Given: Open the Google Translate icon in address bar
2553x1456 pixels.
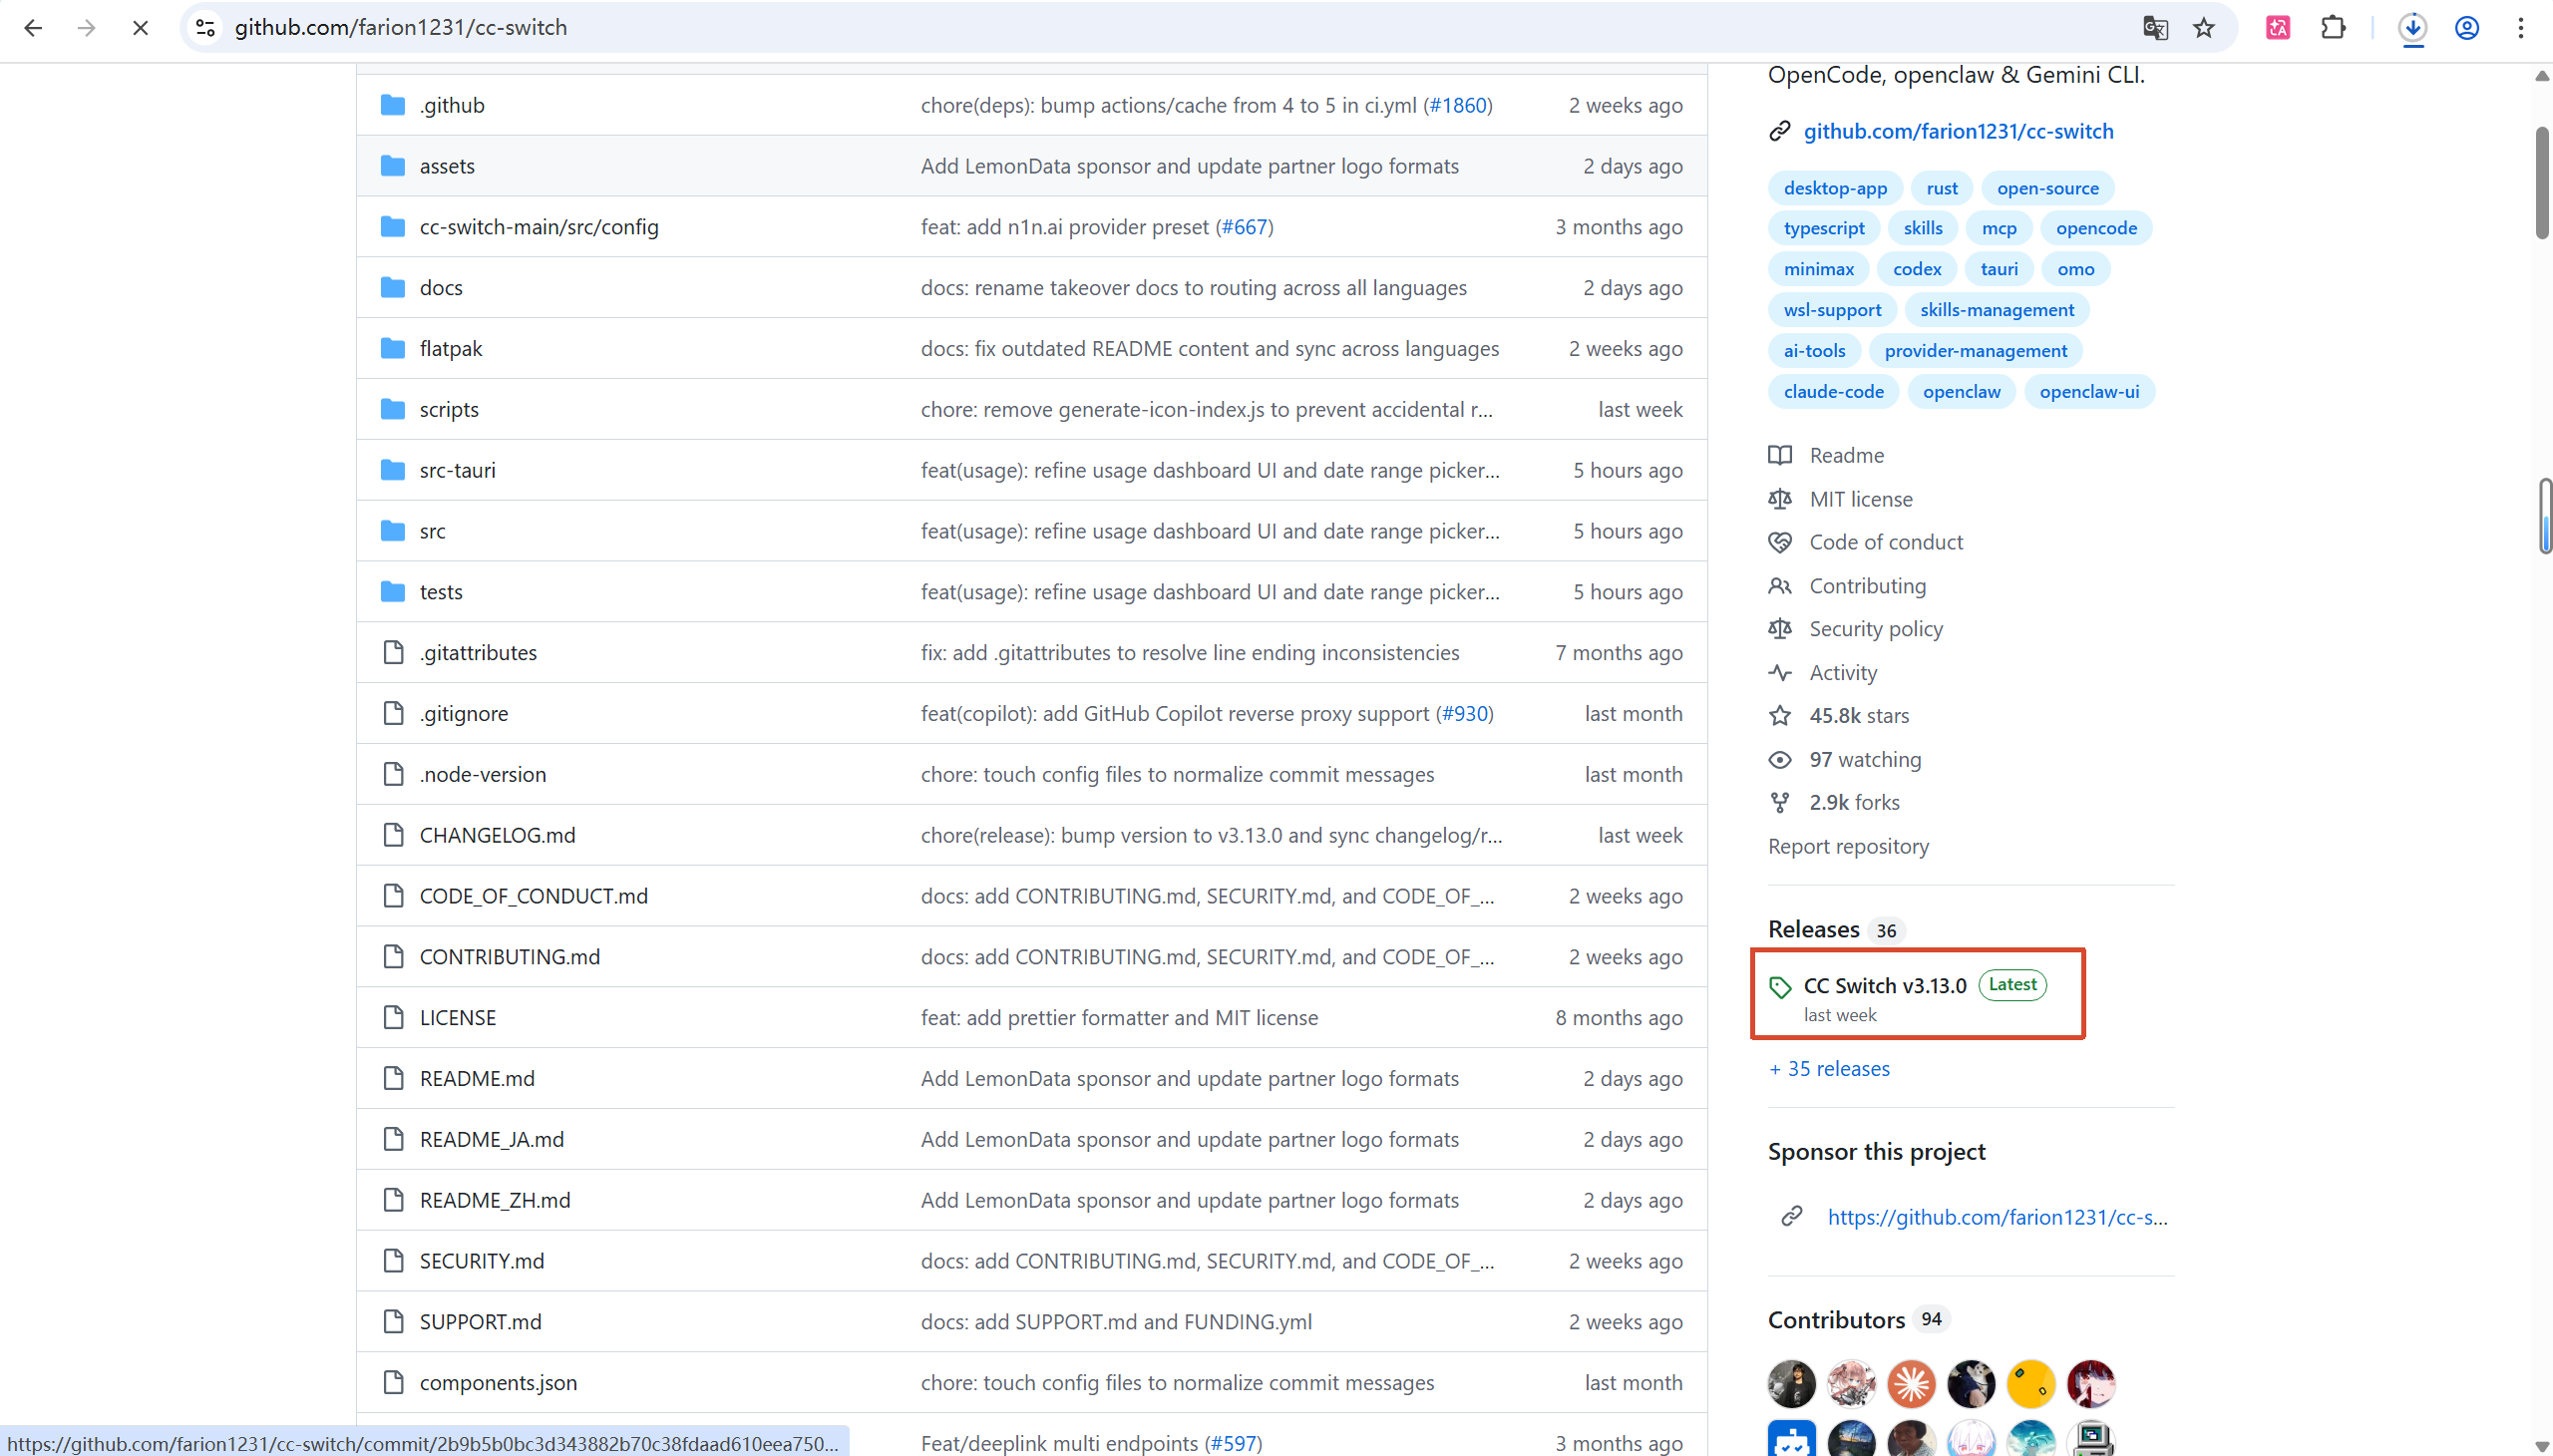Looking at the screenshot, I should click(x=2155, y=28).
